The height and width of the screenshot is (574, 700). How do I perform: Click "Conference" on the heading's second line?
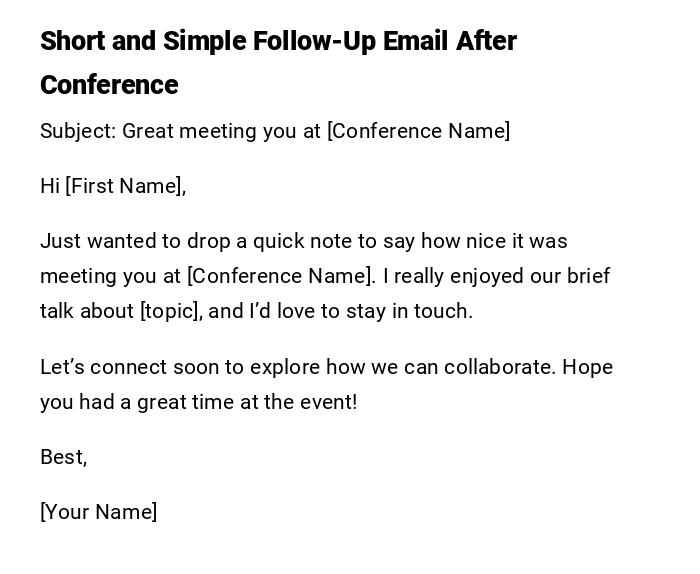(109, 85)
